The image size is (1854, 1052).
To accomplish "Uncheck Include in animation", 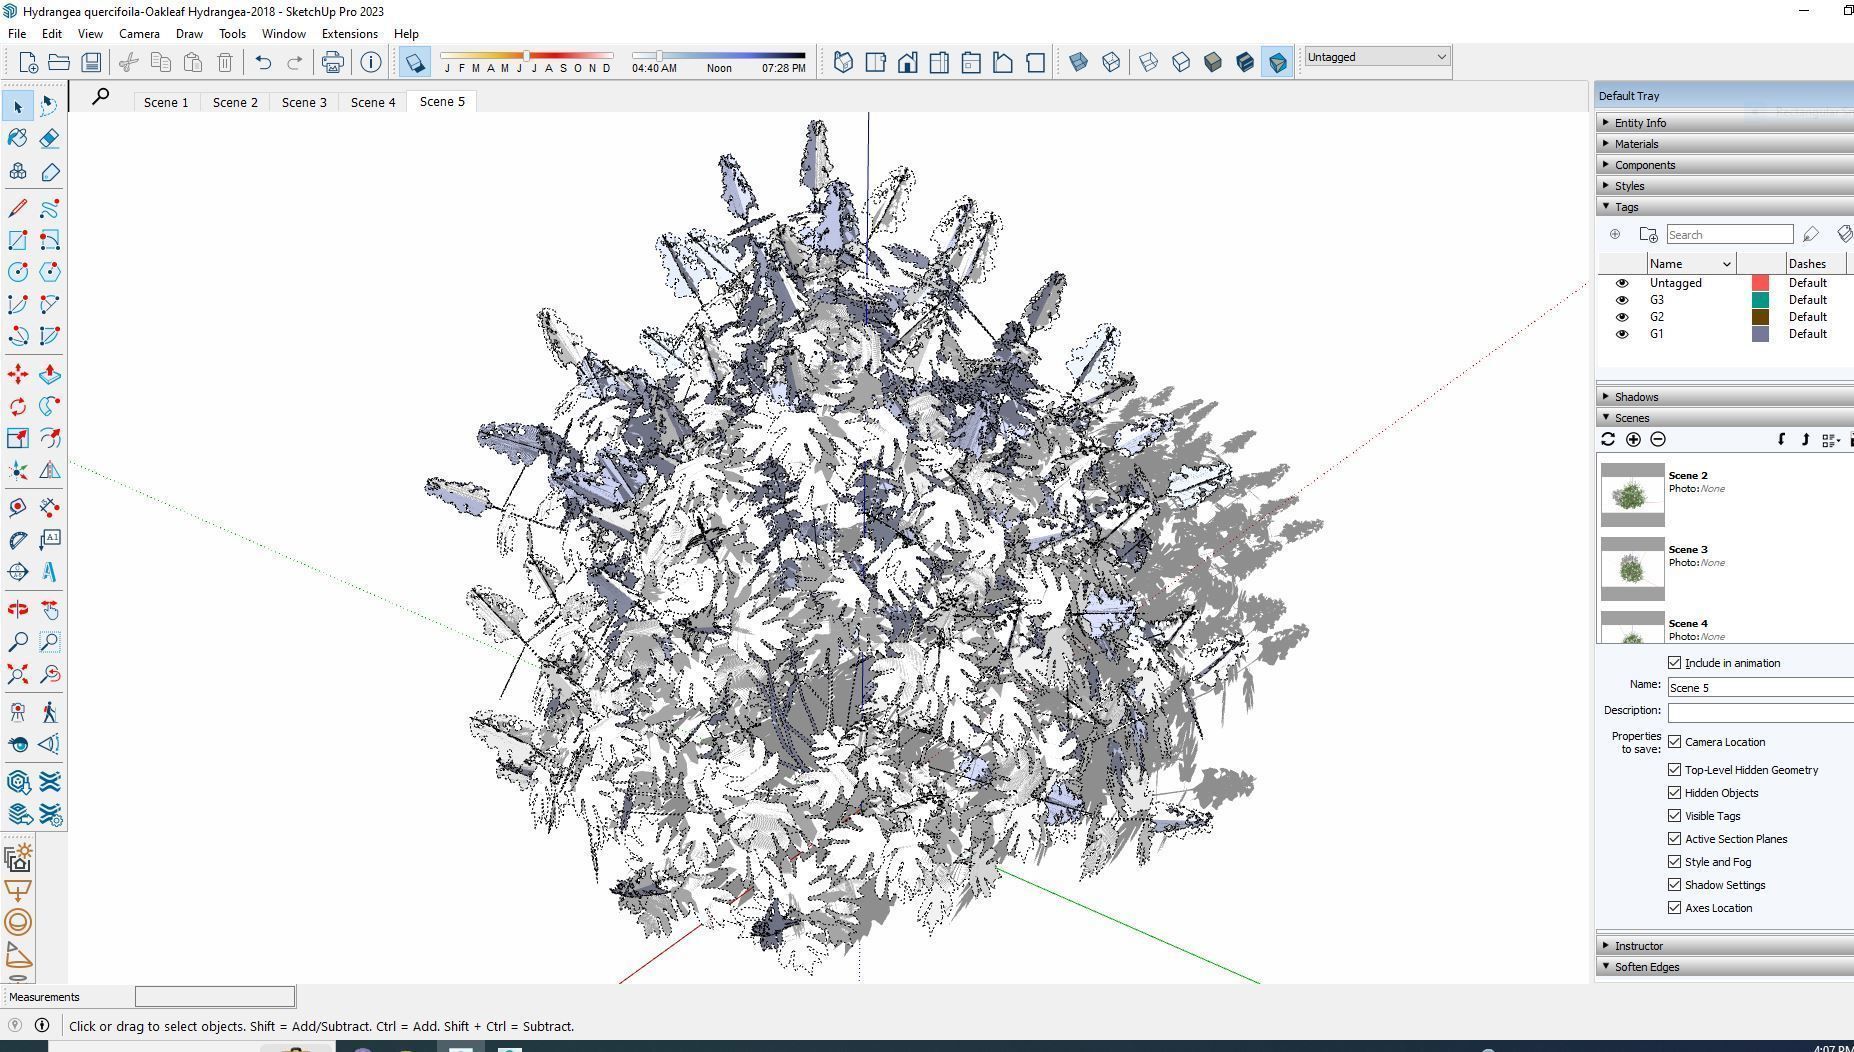I will coord(1675,663).
